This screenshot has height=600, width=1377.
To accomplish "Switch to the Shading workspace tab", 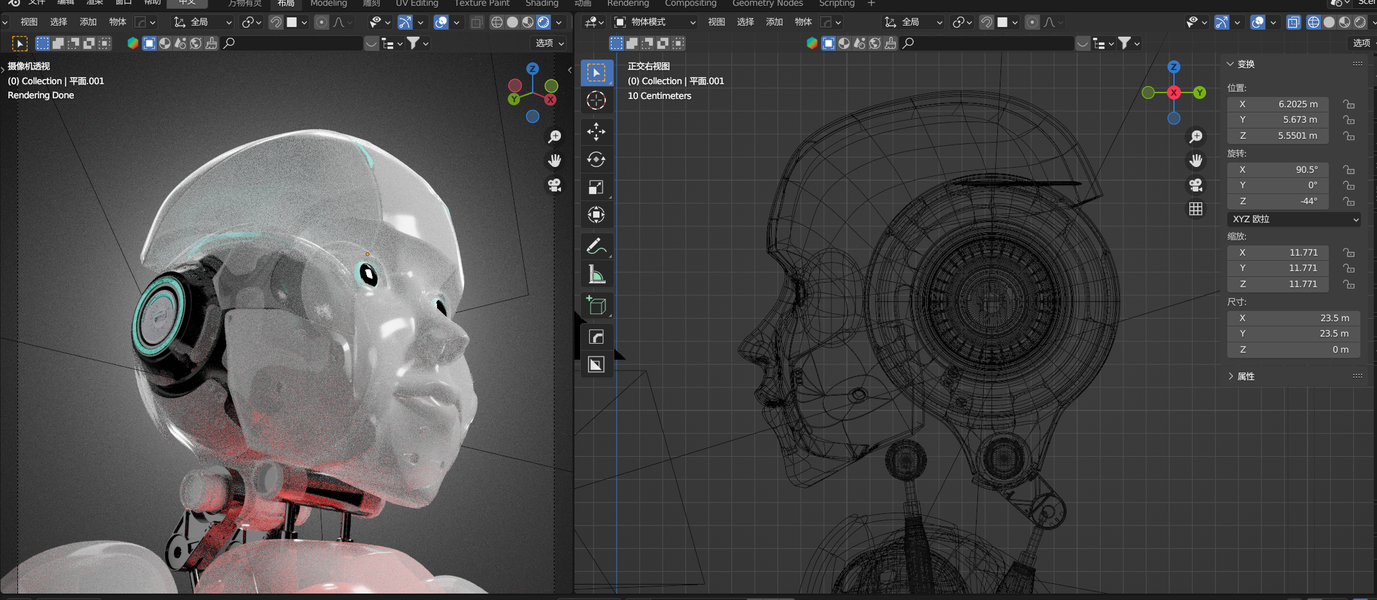I will pyautogui.click(x=542, y=4).
